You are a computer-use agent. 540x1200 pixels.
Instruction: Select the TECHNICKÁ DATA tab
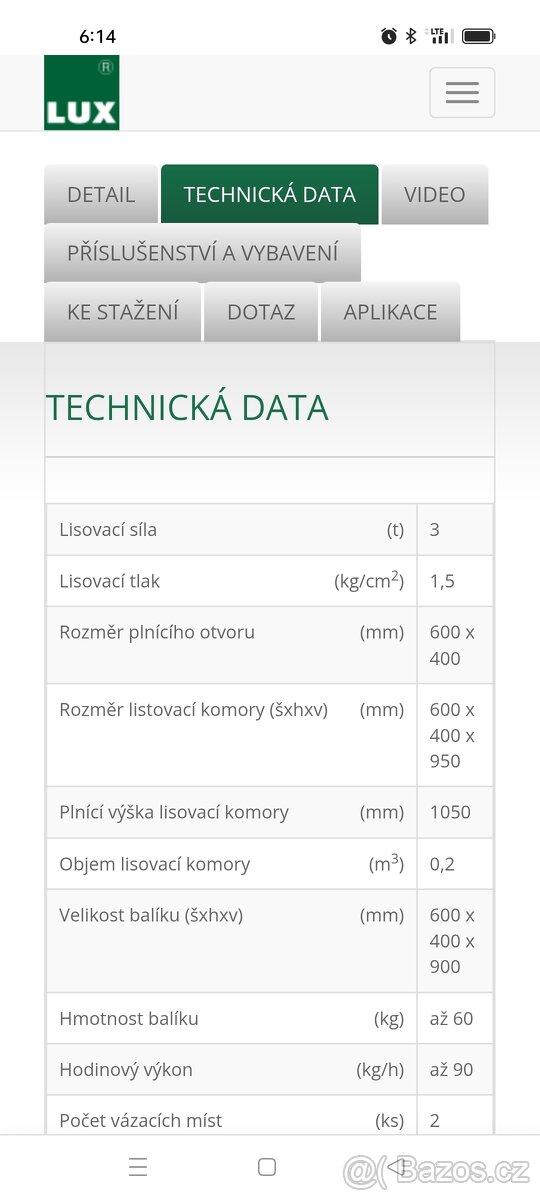coord(270,194)
